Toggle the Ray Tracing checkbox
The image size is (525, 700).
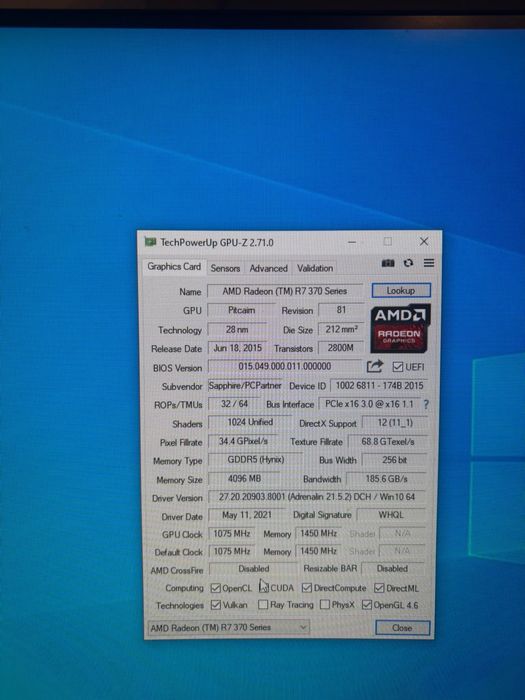point(263,604)
